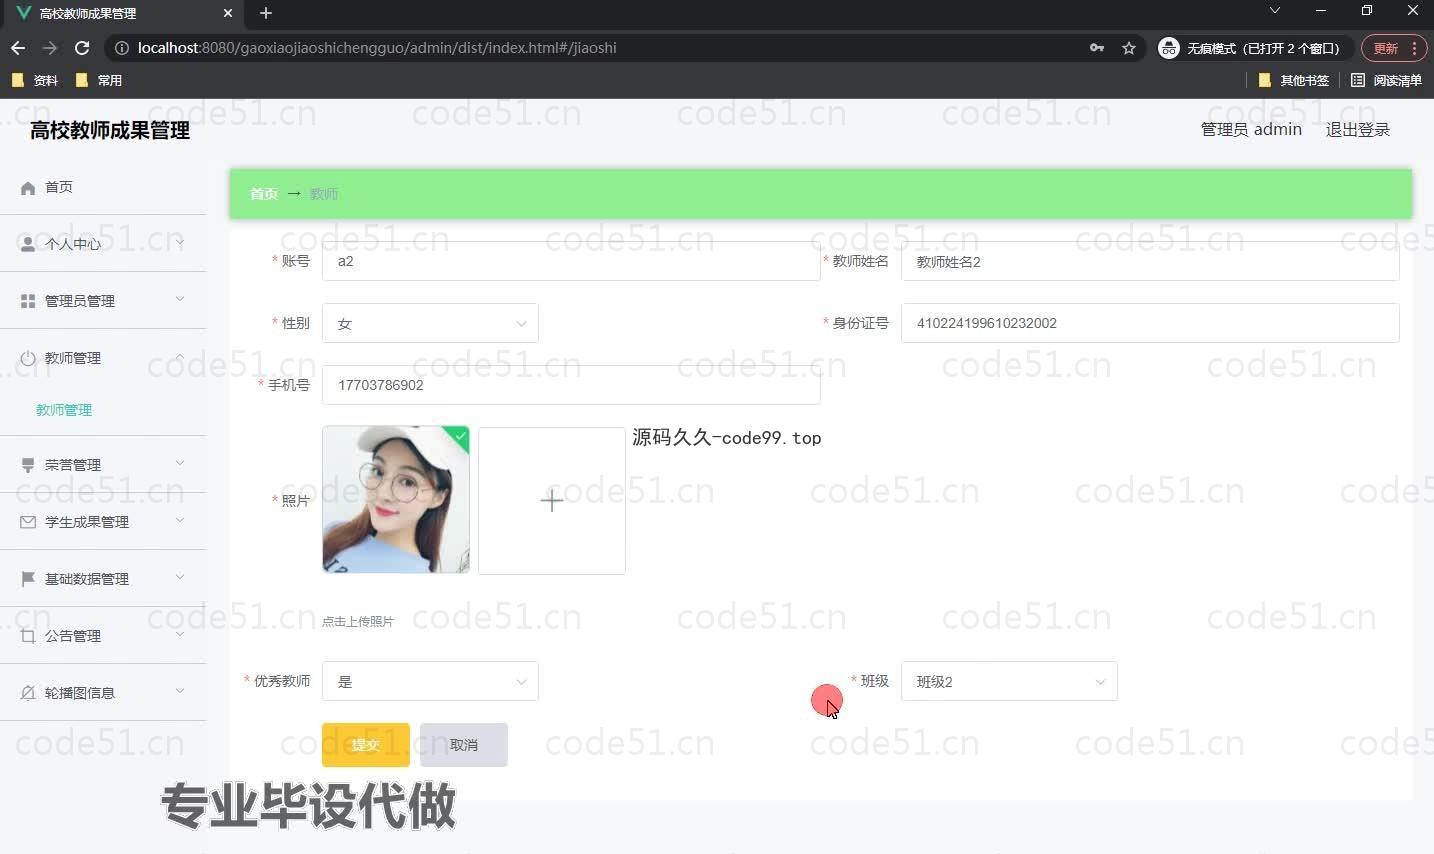This screenshot has width=1434, height=854.
Task: Click the plus icon to upload photo
Action: click(x=552, y=501)
